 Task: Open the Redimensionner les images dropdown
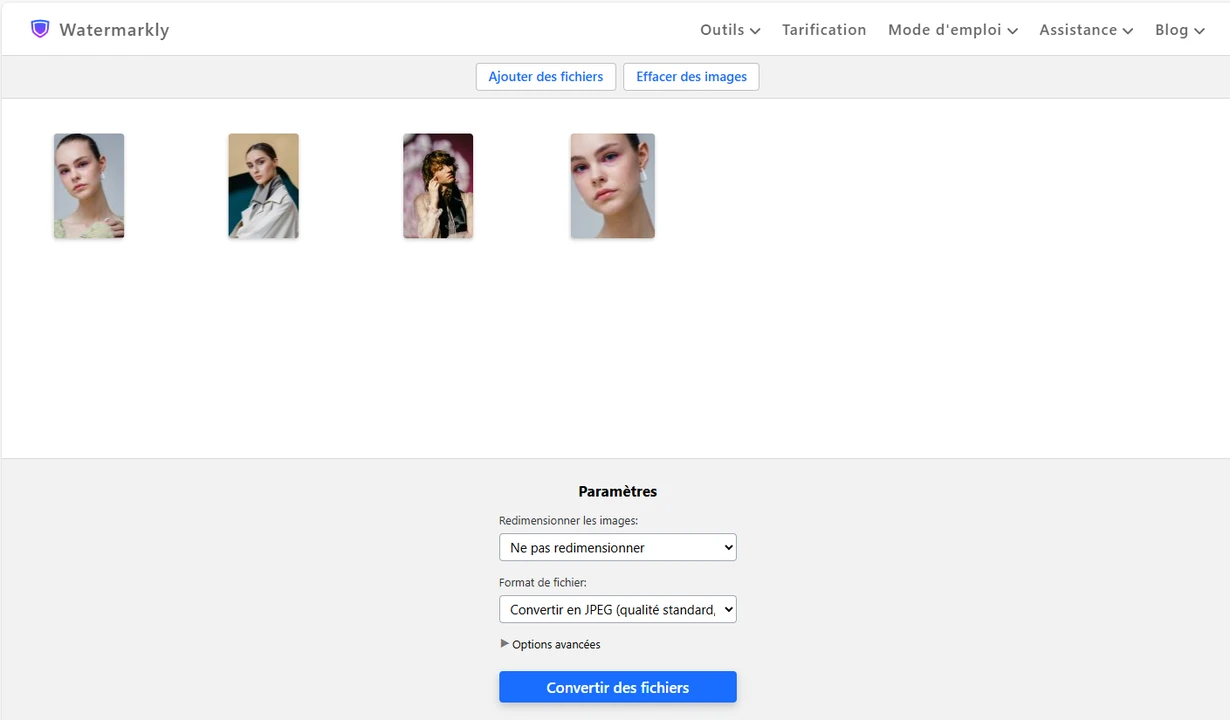click(617, 547)
